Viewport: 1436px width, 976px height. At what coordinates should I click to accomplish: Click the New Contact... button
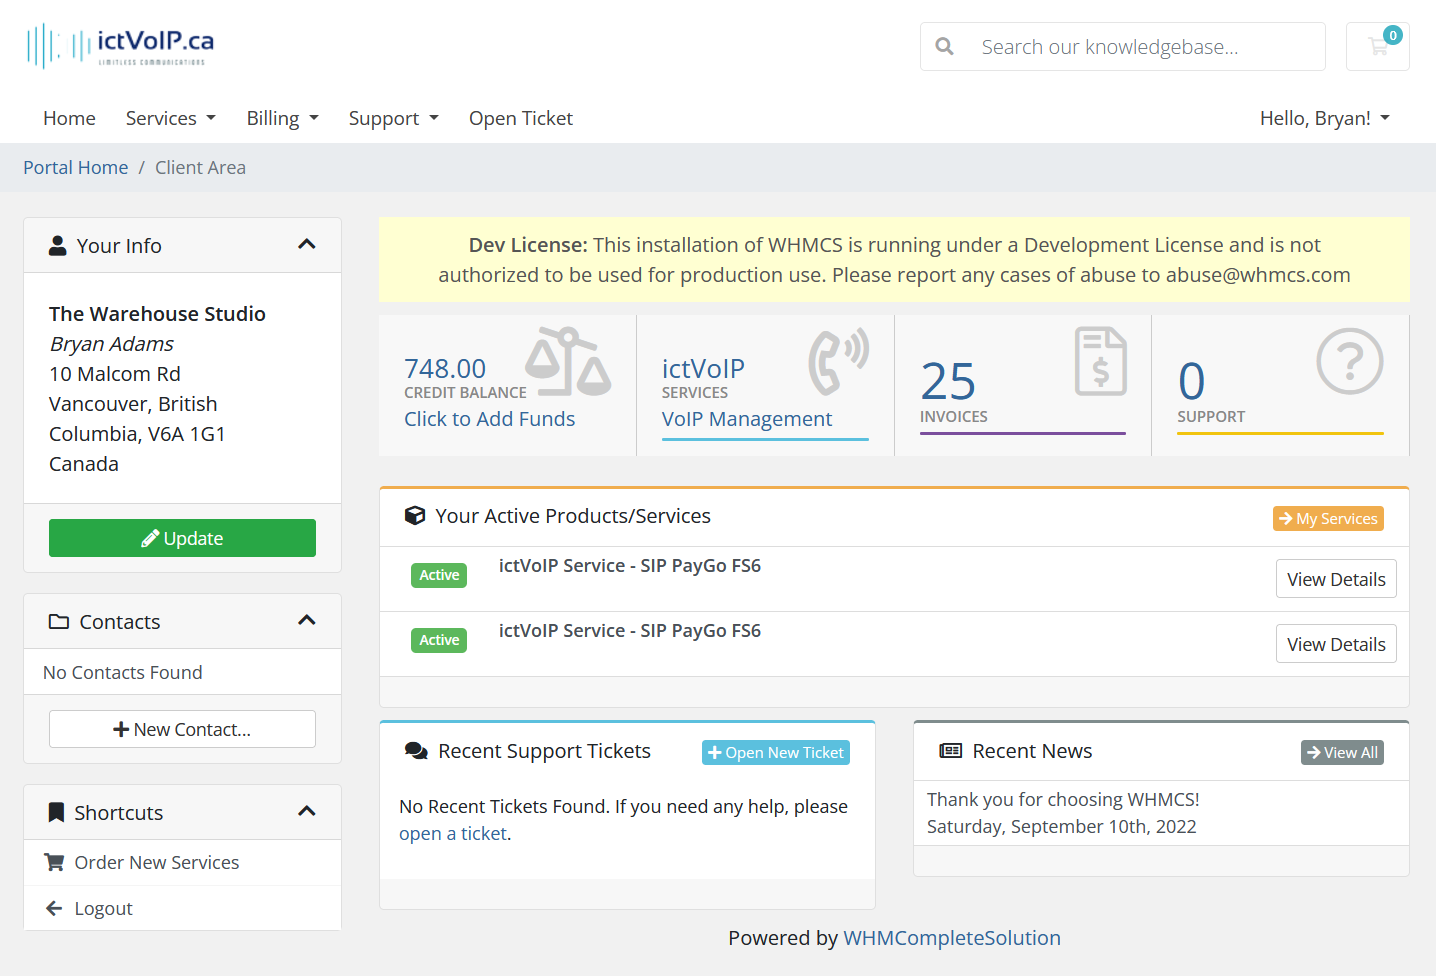click(182, 729)
